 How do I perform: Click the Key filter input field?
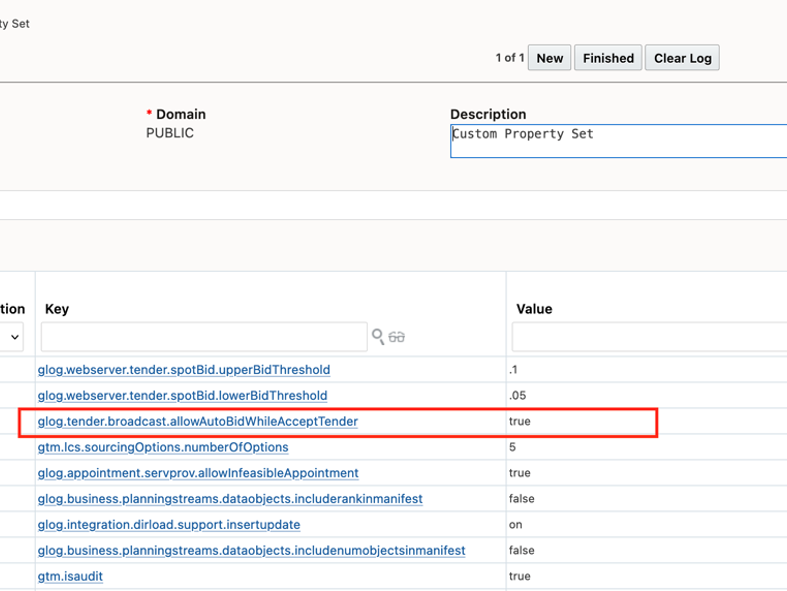point(204,337)
